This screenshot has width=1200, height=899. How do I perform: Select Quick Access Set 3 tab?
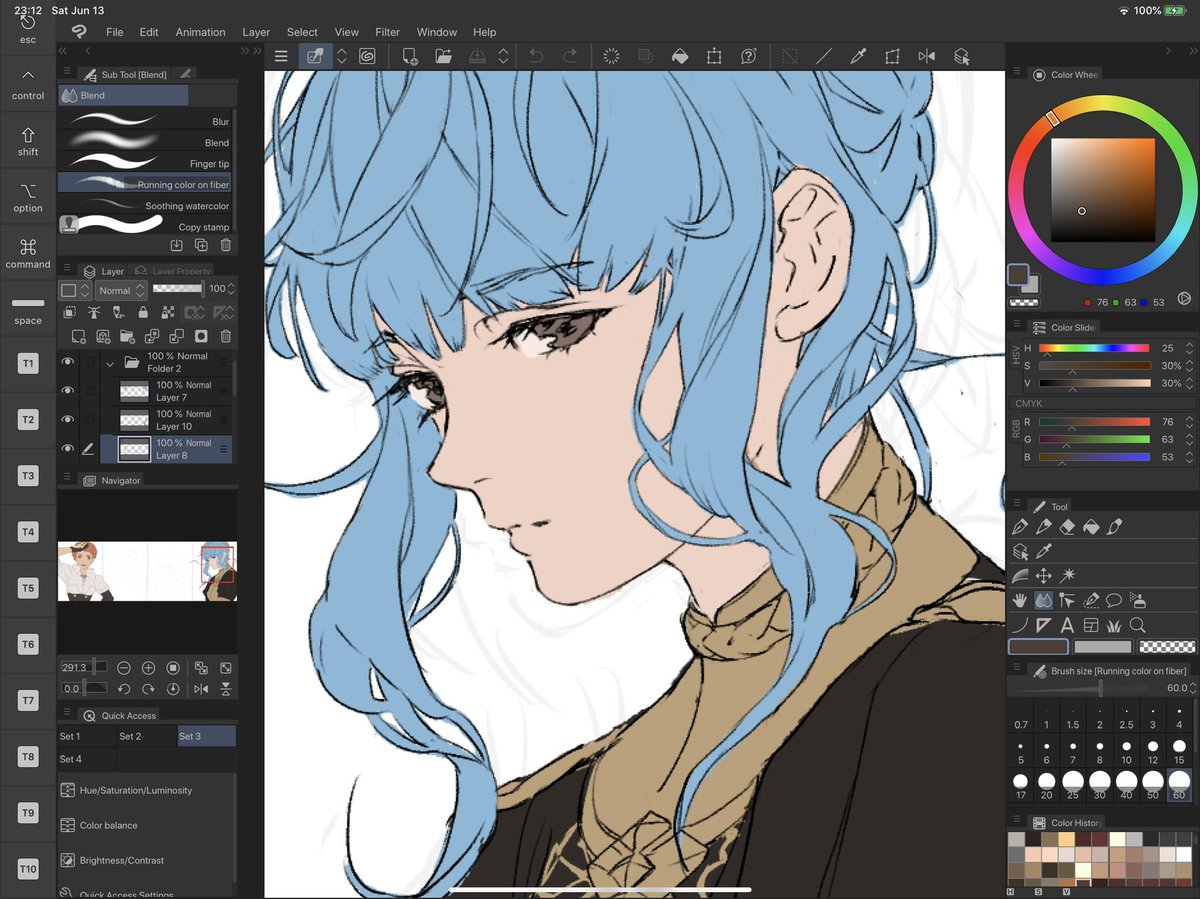pyautogui.click(x=206, y=736)
